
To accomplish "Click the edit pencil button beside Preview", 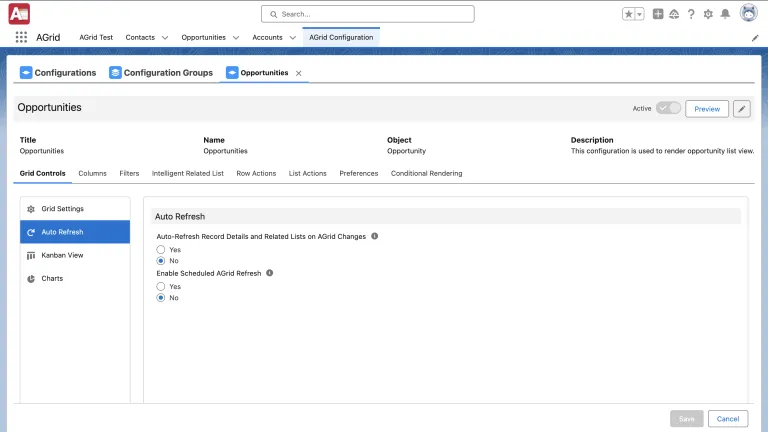I will [742, 109].
